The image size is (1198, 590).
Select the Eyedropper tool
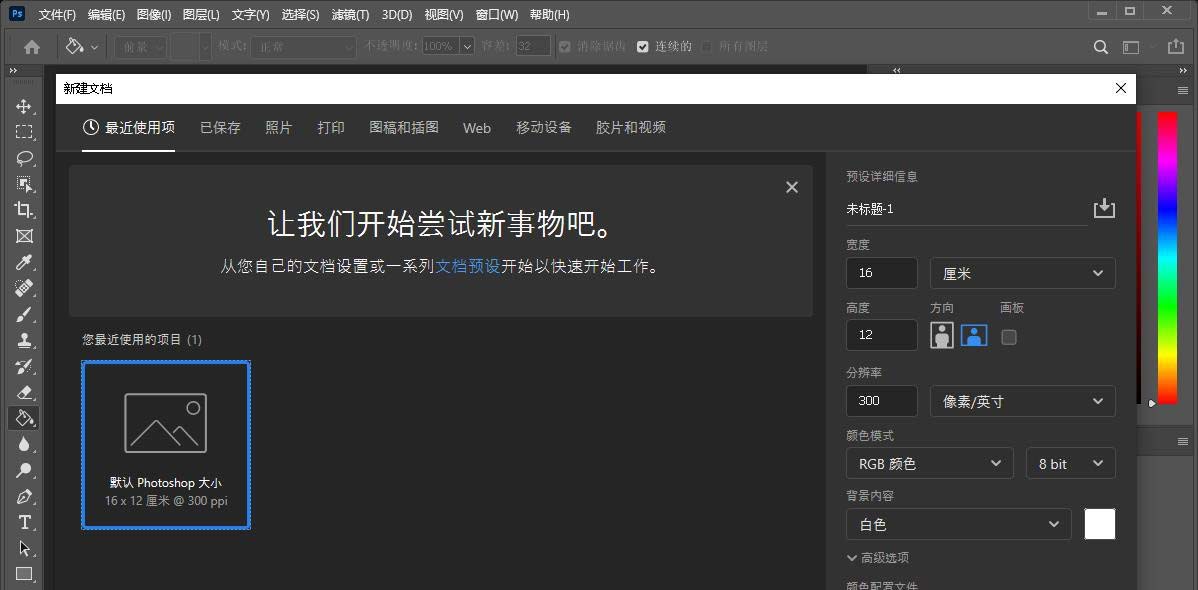tap(24, 262)
